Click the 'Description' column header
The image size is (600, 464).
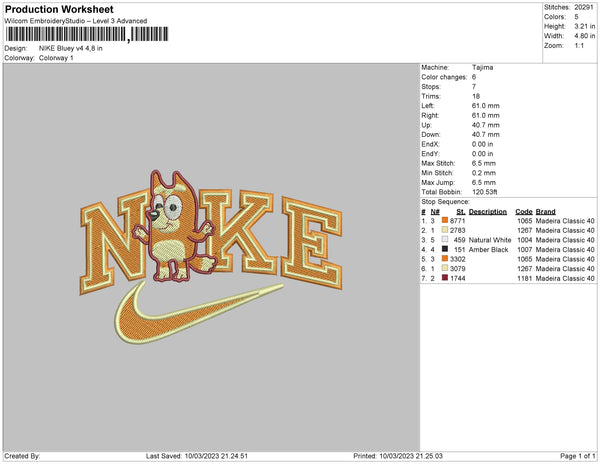(488, 212)
